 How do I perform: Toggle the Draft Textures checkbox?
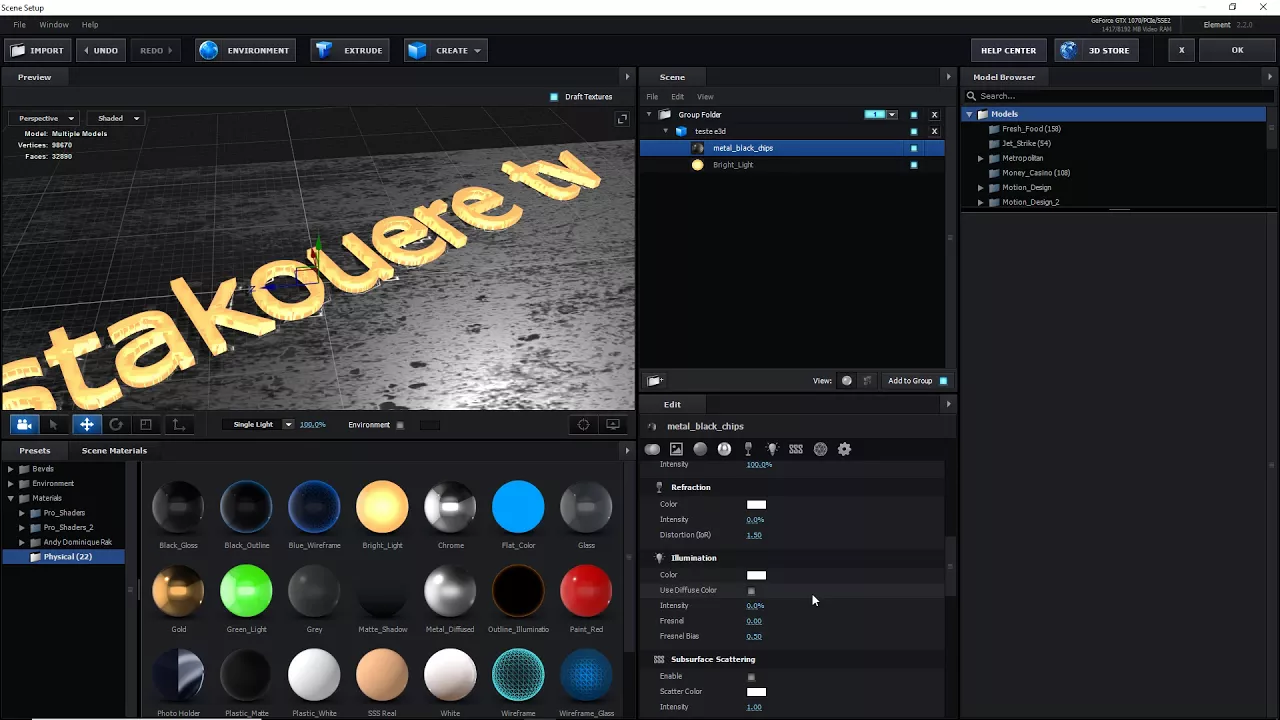pyautogui.click(x=554, y=97)
